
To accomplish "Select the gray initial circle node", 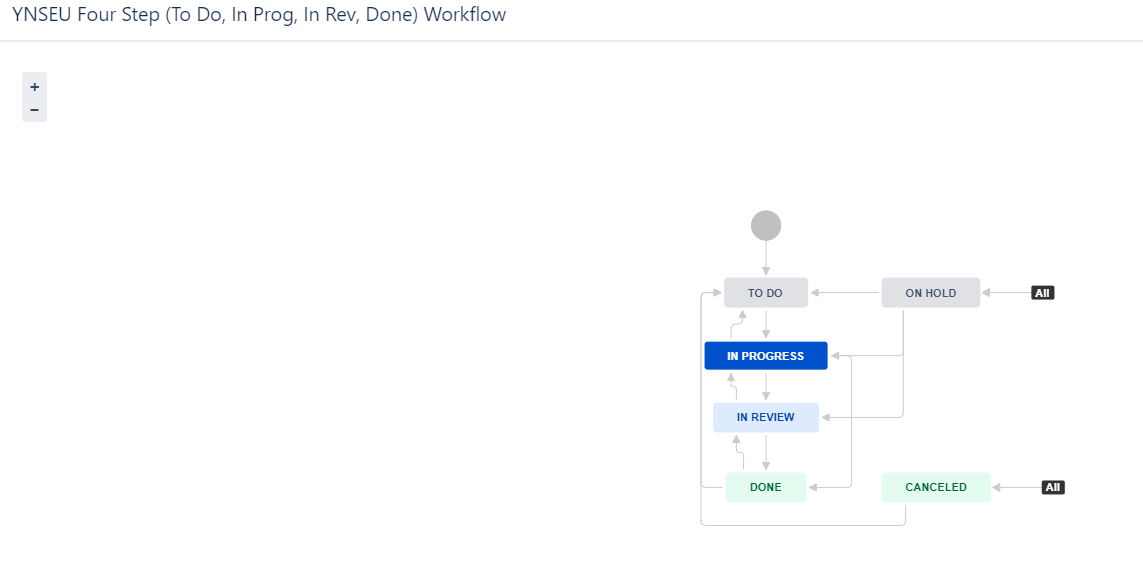I will pos(765,225).
